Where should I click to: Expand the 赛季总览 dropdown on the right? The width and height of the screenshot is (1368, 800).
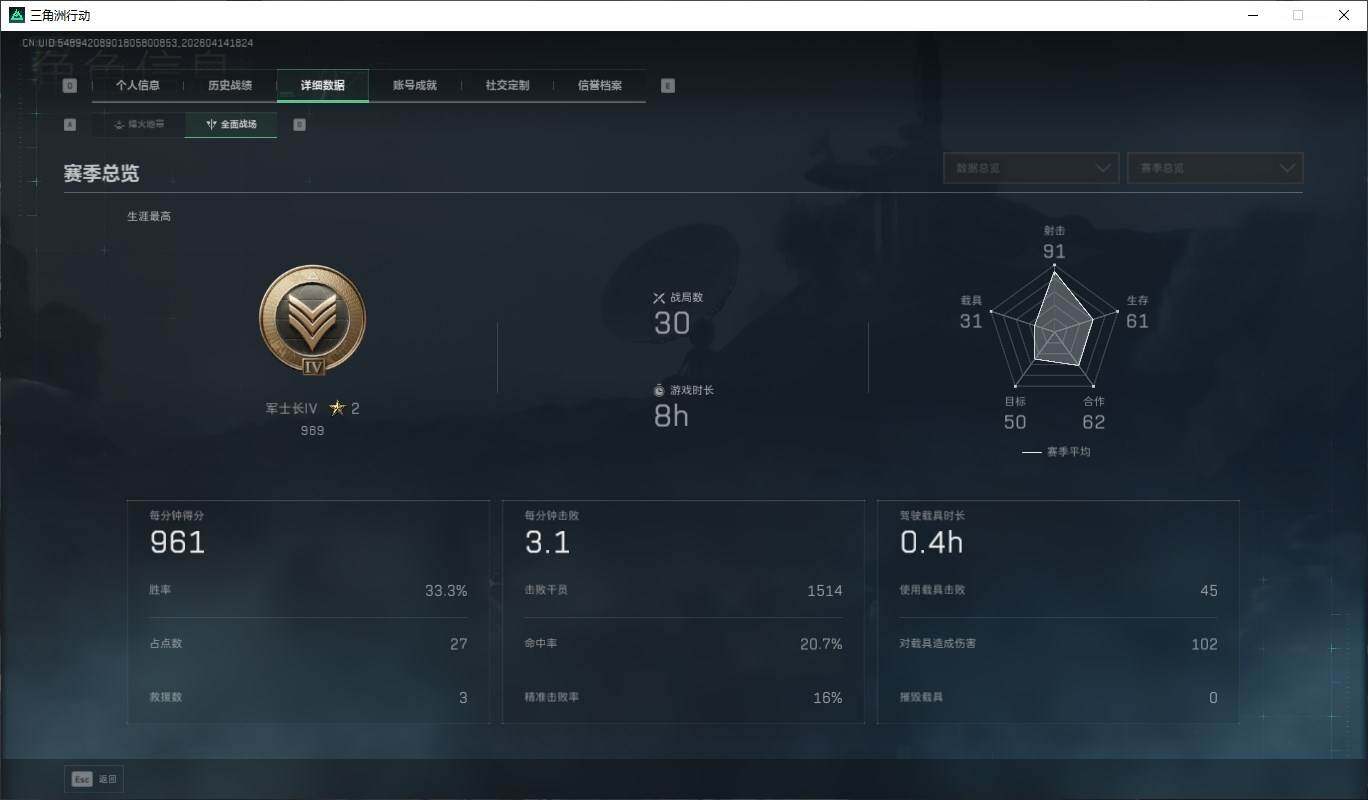pyautogui.click(x=1215, y=168)
